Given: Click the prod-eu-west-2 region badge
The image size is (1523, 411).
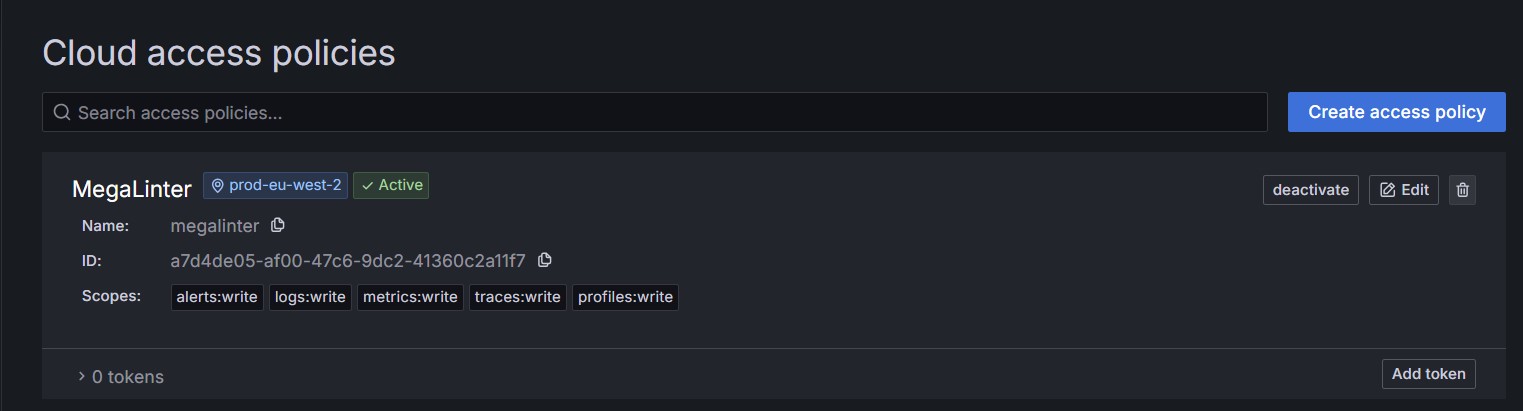Looking at the screenshot, I should pos(276,185).
